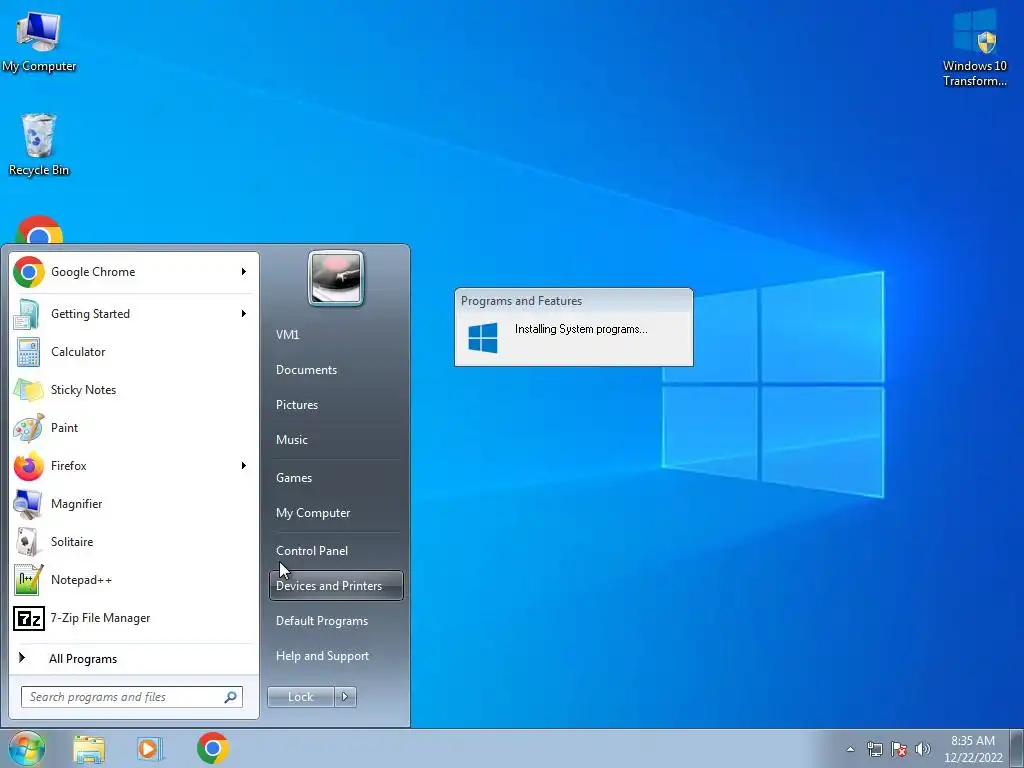The width and height of the screenshot is (1024, 768).
Task: Click the Lock button
Action: click(x=300, y=697)
